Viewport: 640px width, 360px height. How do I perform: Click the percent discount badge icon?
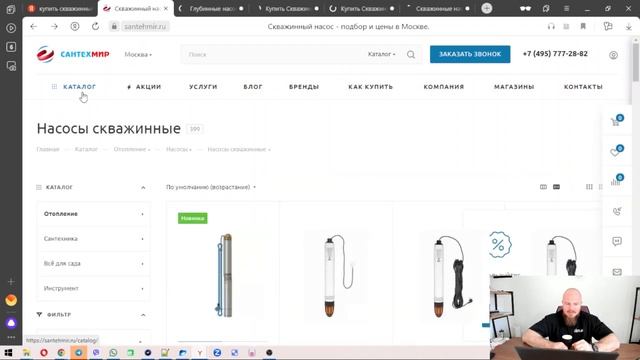pos(499,244)
